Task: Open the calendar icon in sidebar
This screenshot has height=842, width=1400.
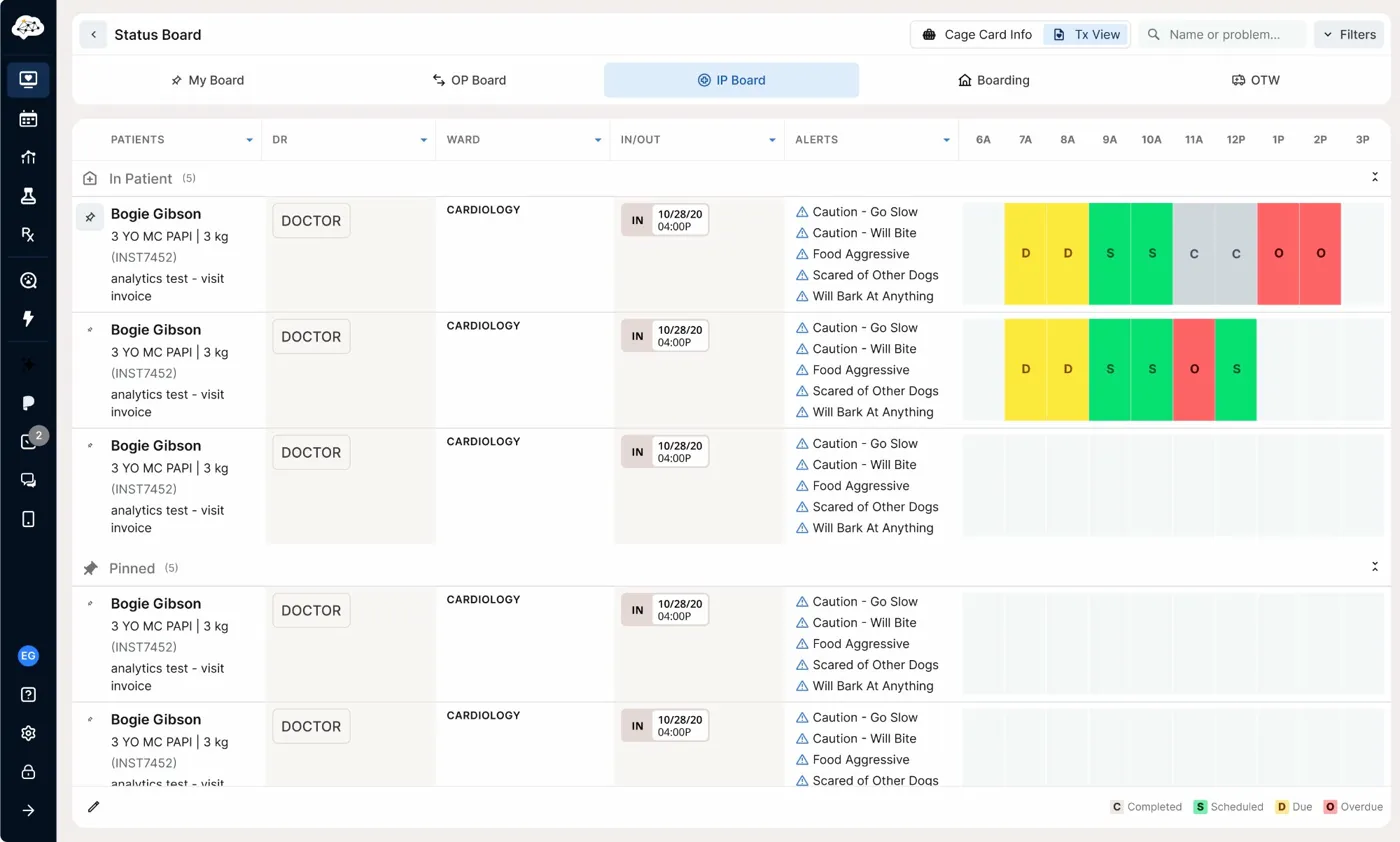Action: pos(28,119)
